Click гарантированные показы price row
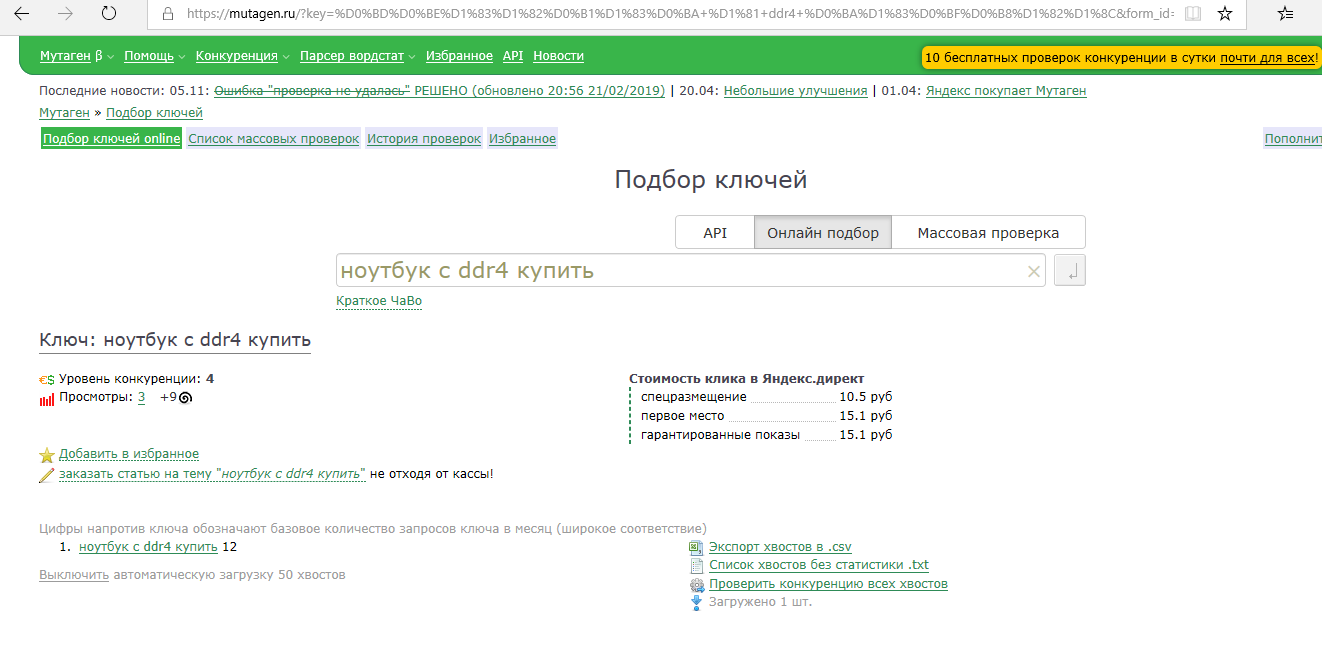Viewport: 1322px width, 666px height. tap(766, 435)
